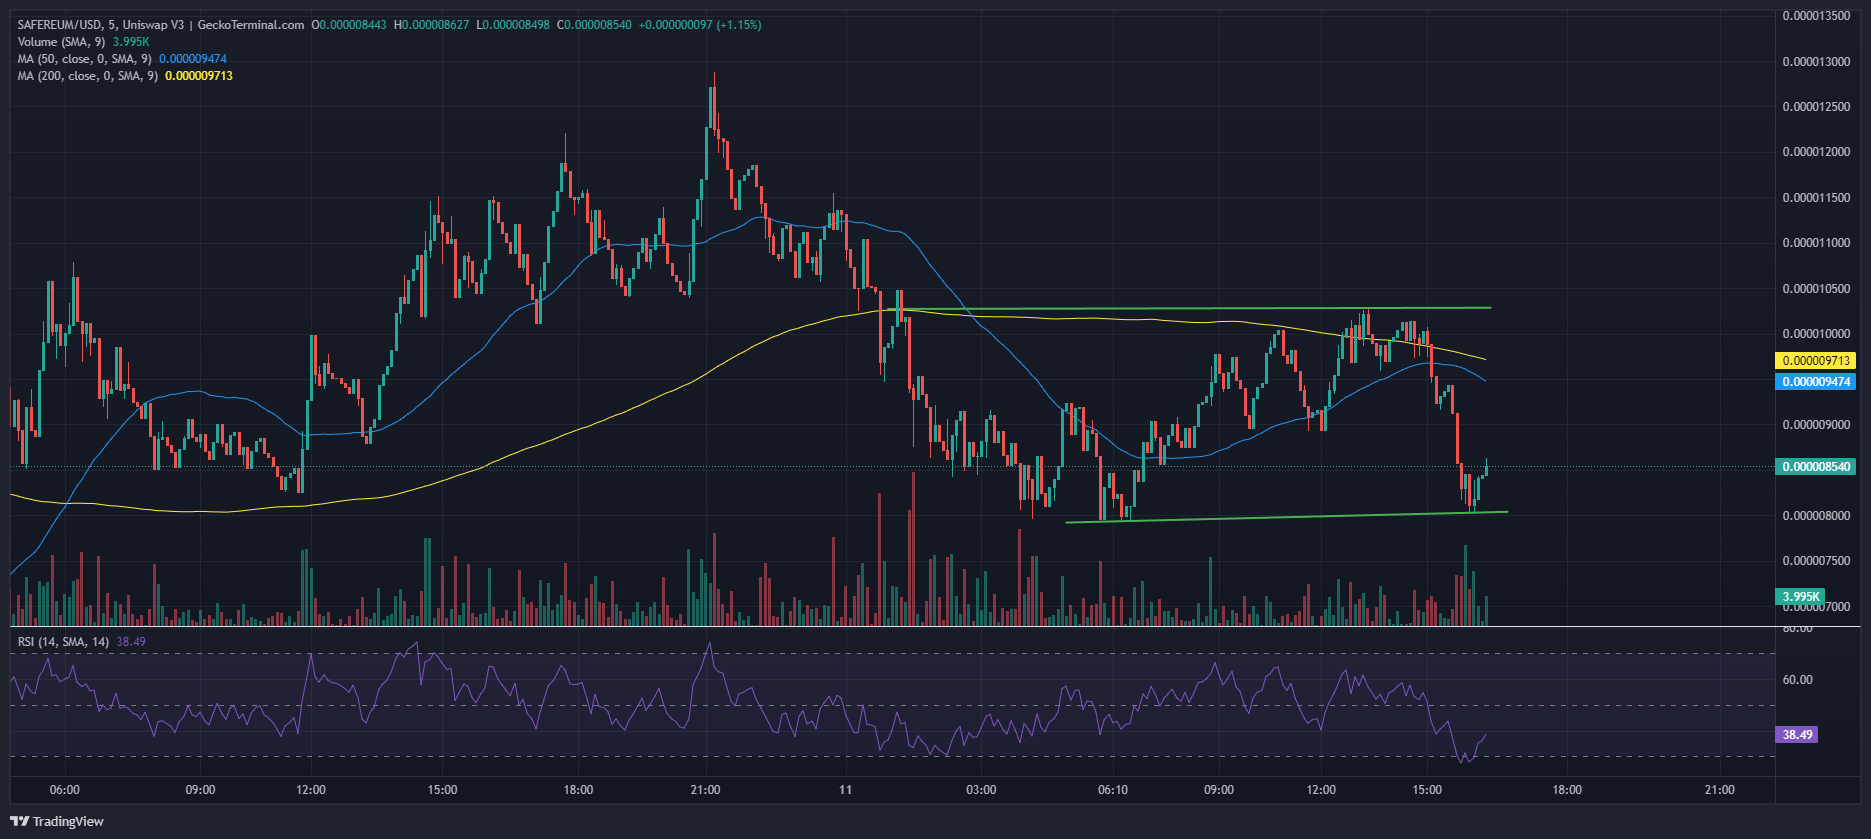The width and height of the screenshot is (1871, 839).
Task: Click the 0.000012500 price axis label
Action: coord(1816,107)
